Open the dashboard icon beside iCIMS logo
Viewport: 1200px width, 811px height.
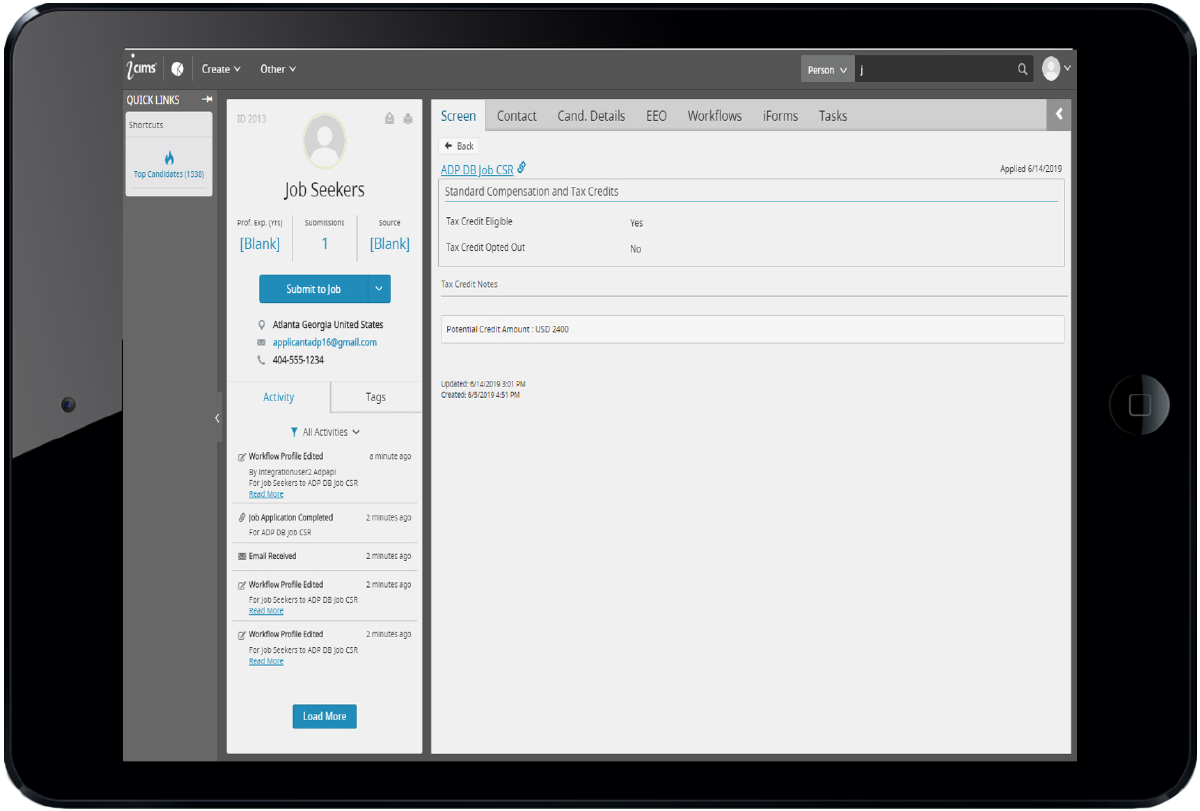point(177,69)
